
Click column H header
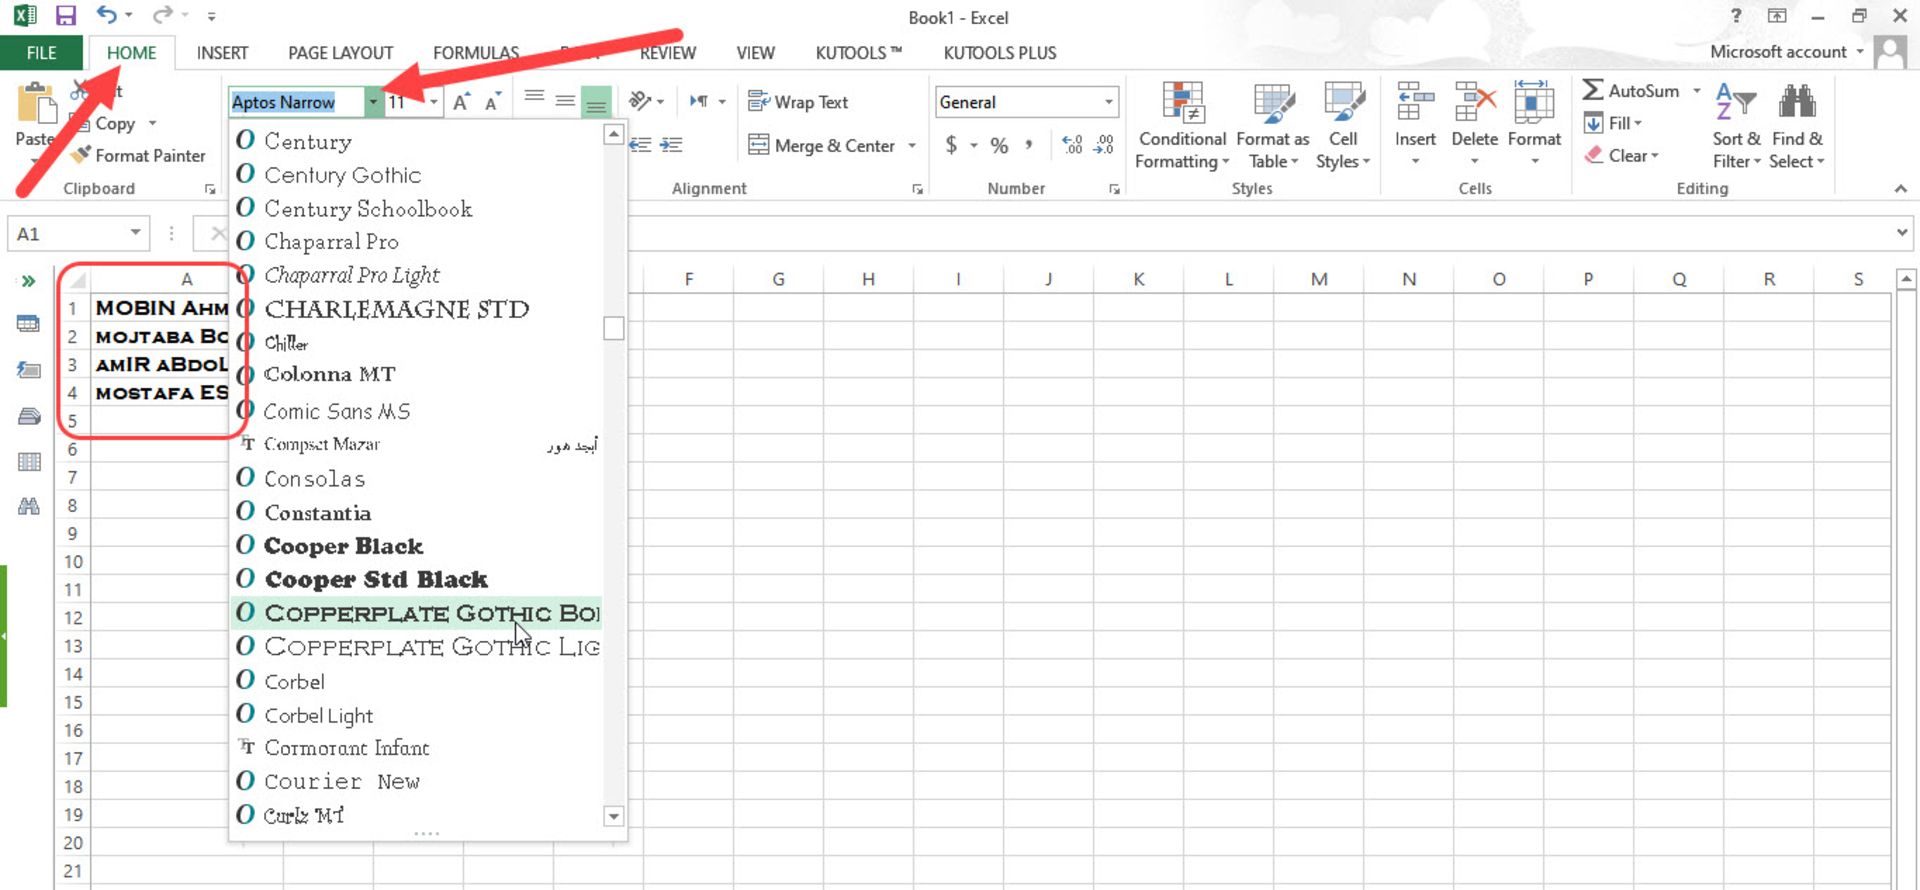coord(868,280)
